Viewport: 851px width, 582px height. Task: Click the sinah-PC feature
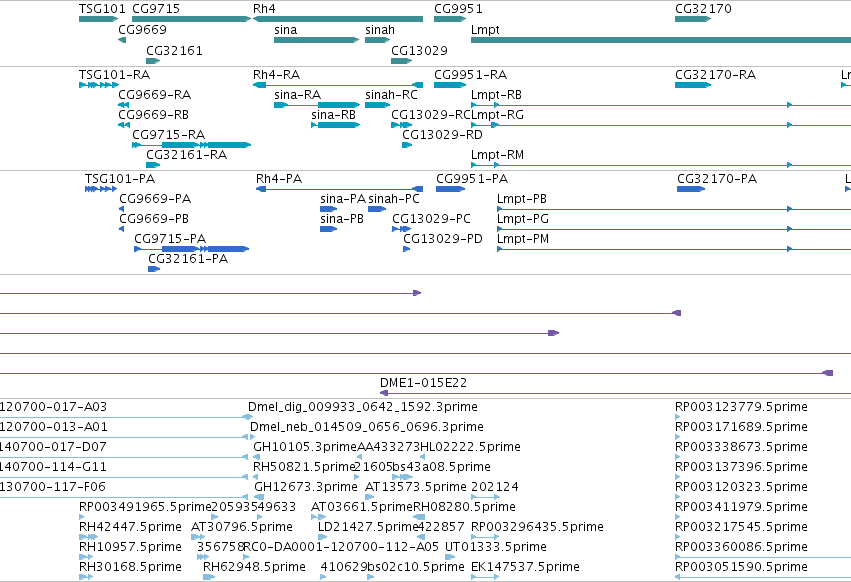tap(377, 210)
